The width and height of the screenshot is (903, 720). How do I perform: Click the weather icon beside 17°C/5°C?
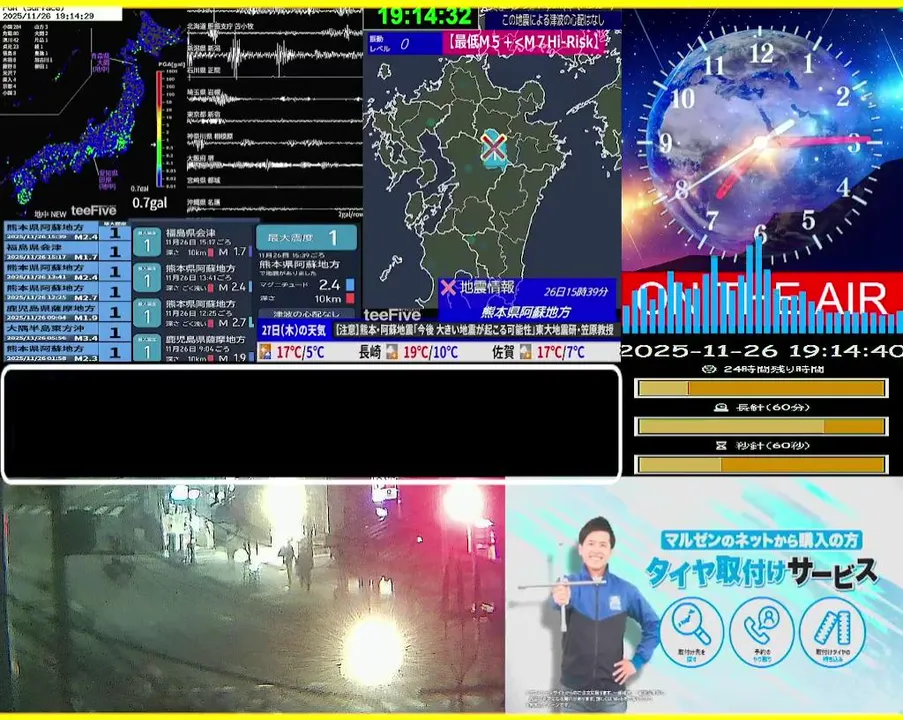265,351
